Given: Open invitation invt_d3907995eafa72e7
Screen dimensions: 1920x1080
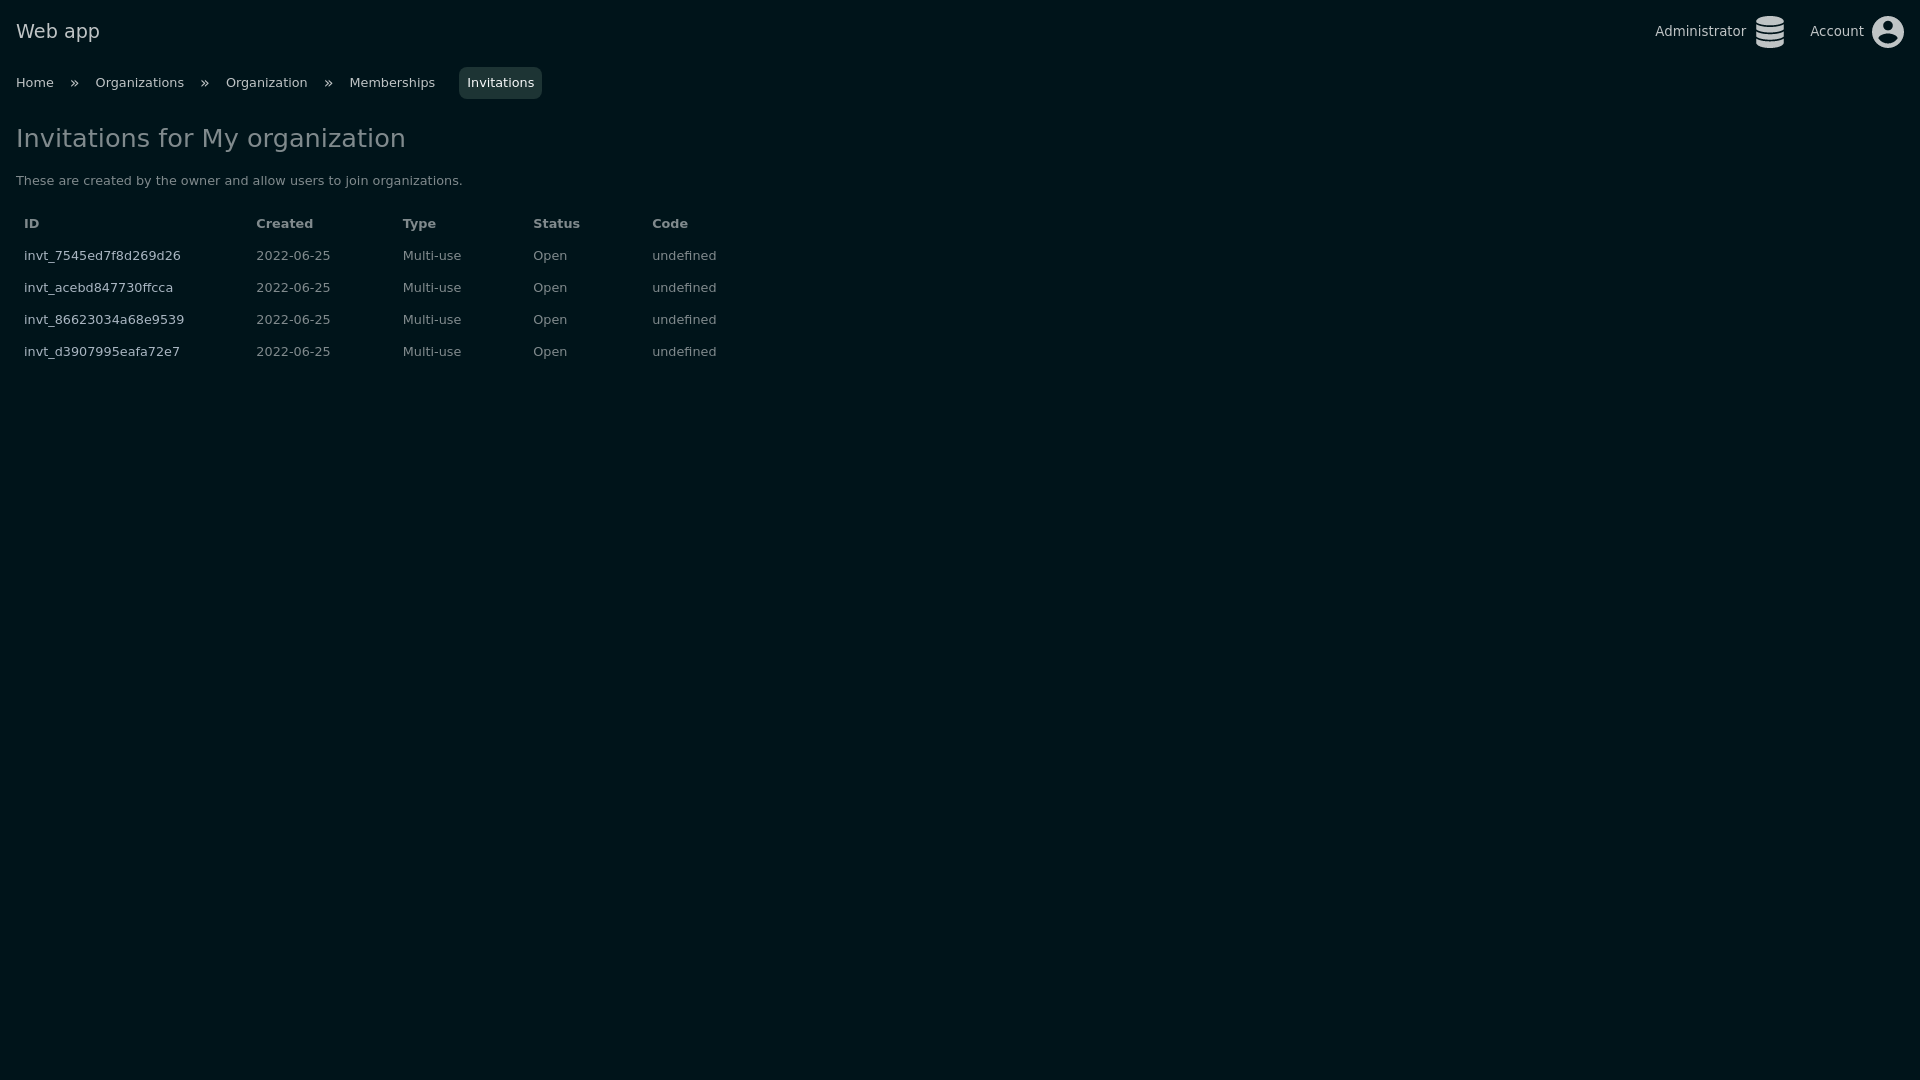Looking at the screenshot, I should (102, 352).
